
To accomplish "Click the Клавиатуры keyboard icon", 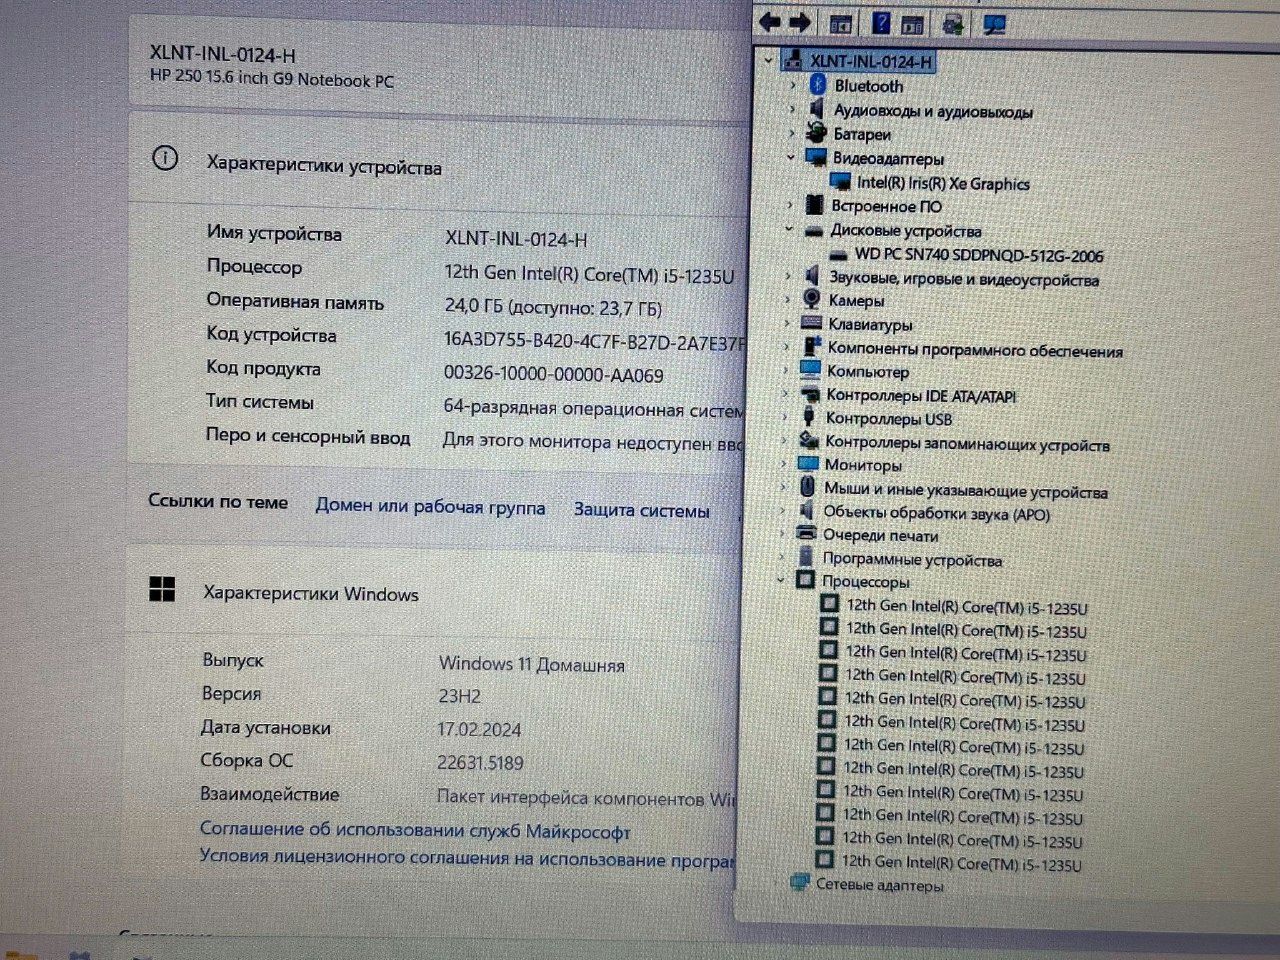I will (812, 323).
